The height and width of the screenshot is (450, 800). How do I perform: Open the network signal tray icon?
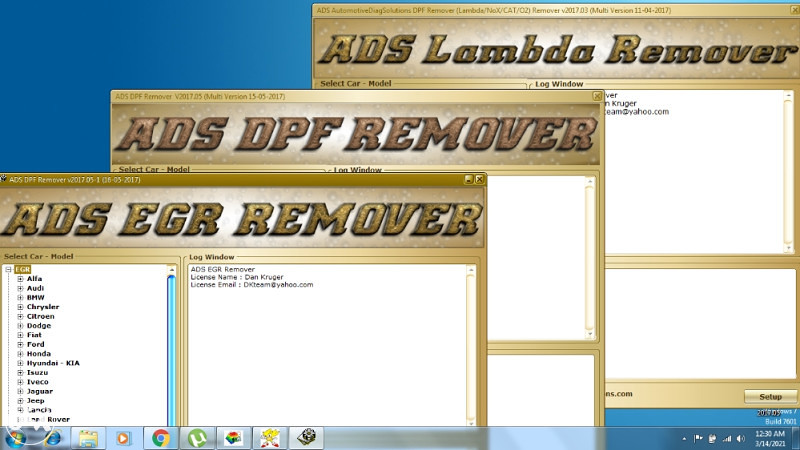[x=727, y=438]
